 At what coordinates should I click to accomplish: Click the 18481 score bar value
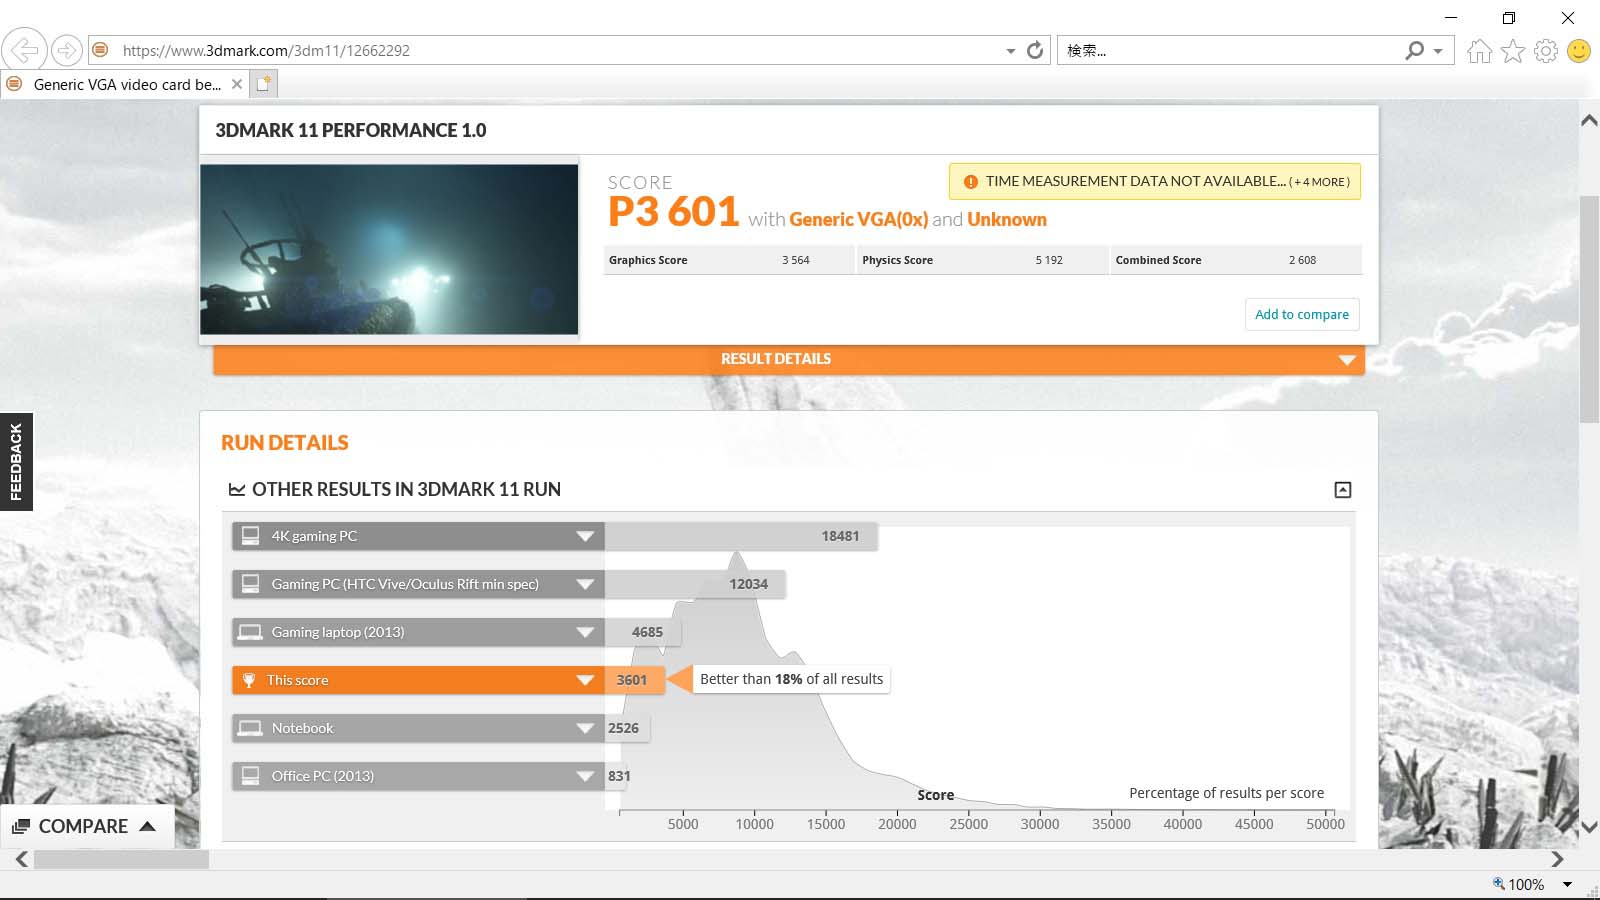pos(840,536)
